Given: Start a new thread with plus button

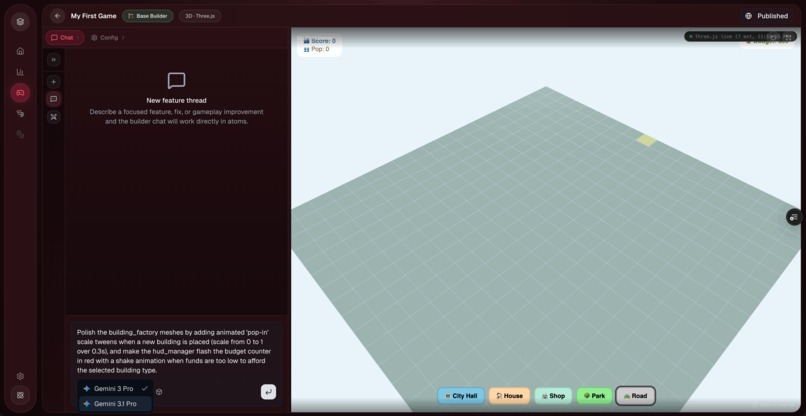Looking at the screenshot, I should (x=53, y=82).
